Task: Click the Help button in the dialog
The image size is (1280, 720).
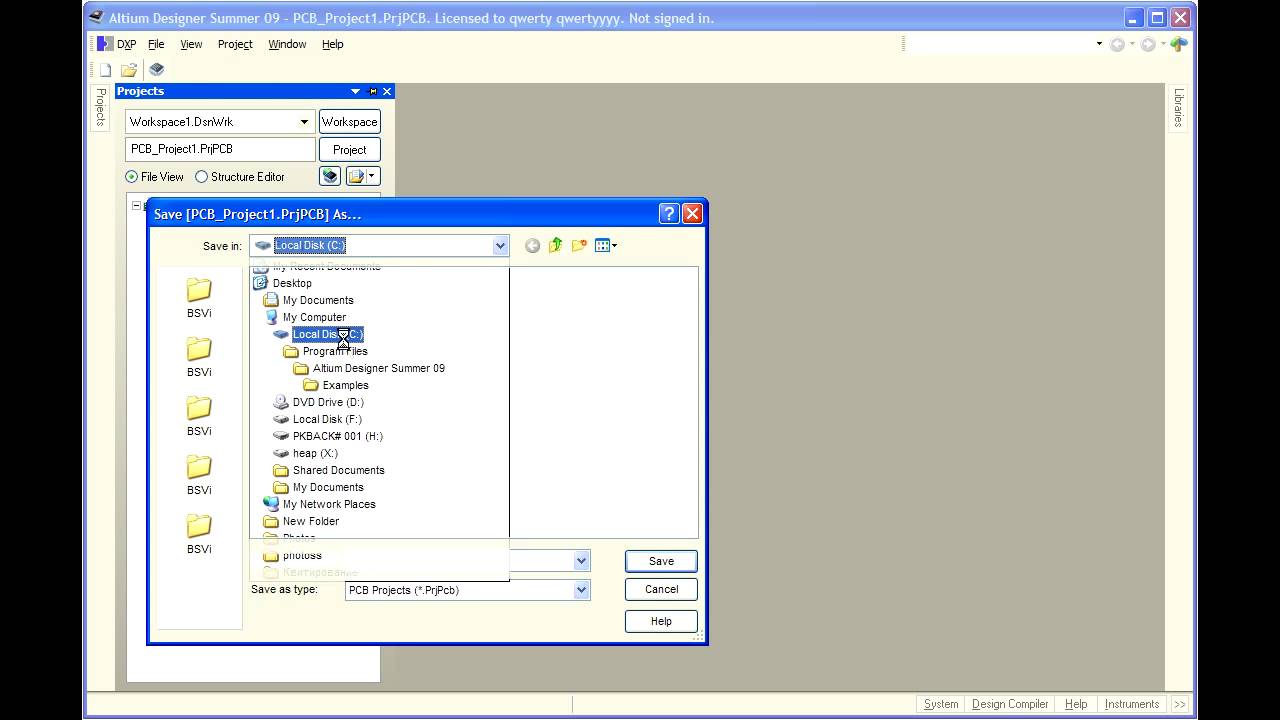Action: pyautogui.click(x=661, y=621)
